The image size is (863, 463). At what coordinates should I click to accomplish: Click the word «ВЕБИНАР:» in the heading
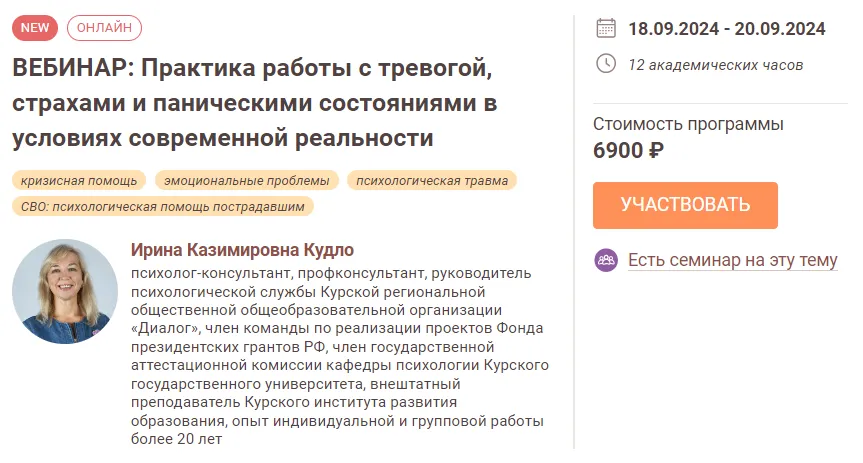click(x=70, y=70)
